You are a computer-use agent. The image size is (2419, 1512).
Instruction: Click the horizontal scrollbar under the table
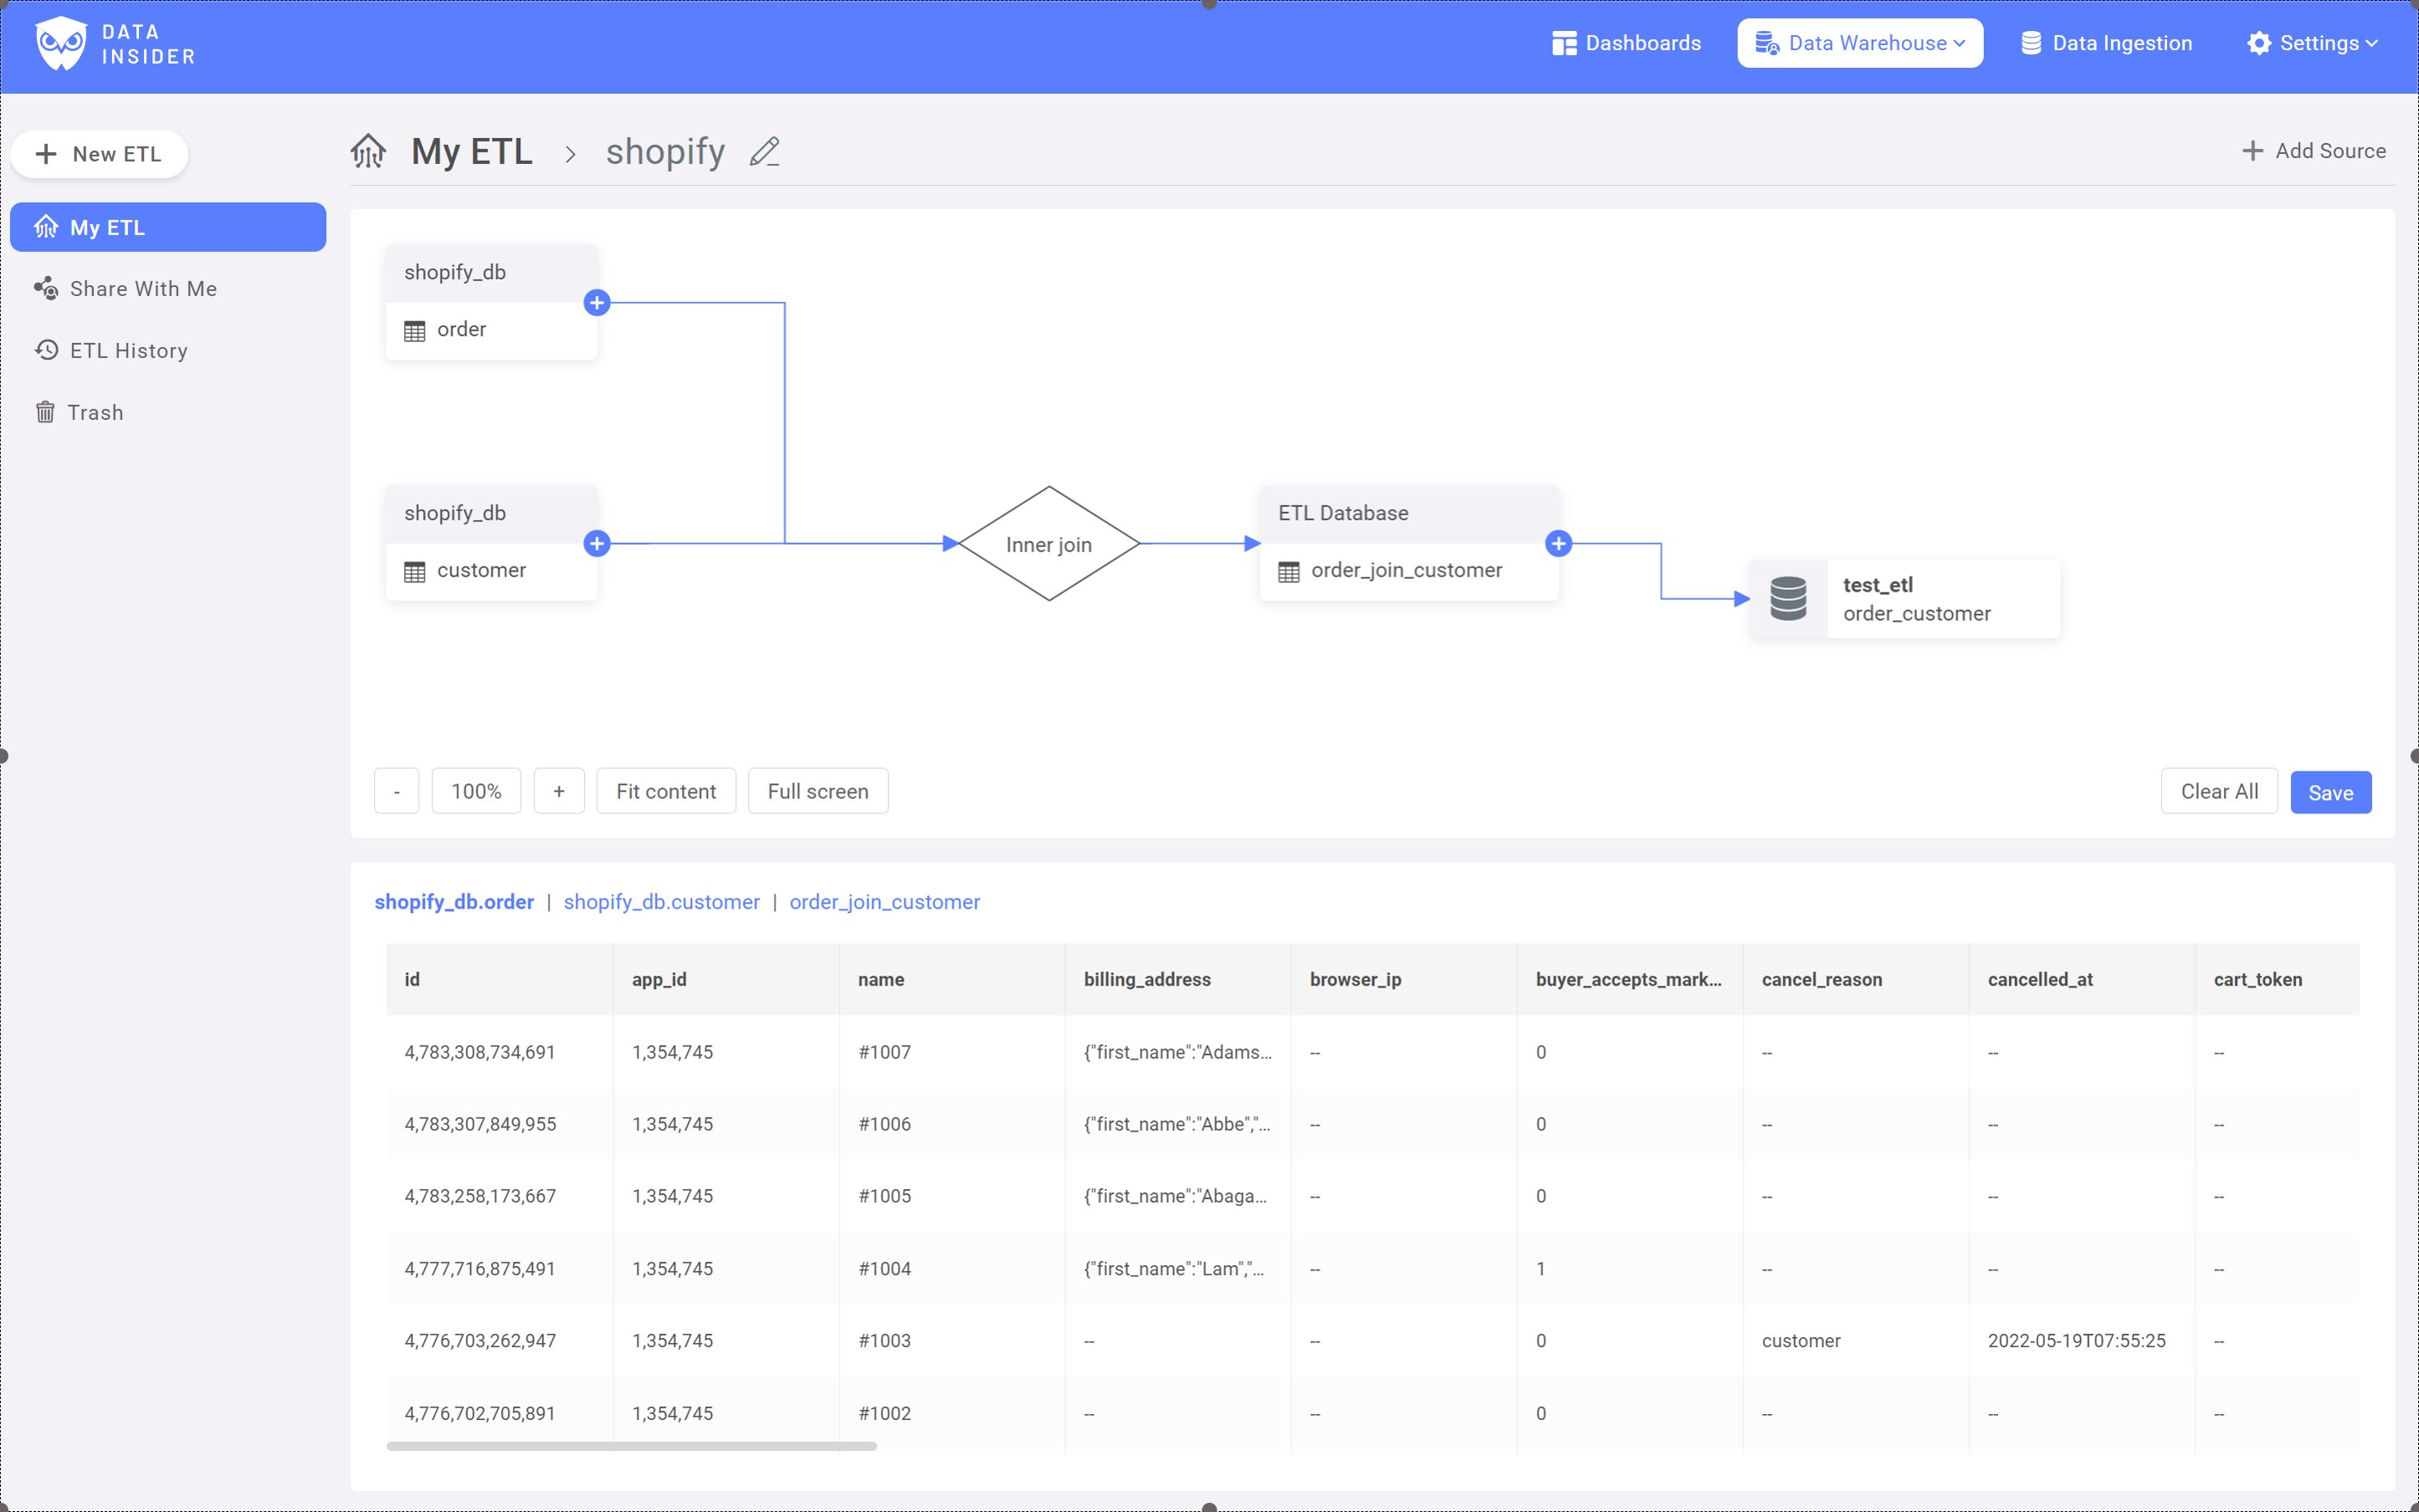tap(631, 1447)
